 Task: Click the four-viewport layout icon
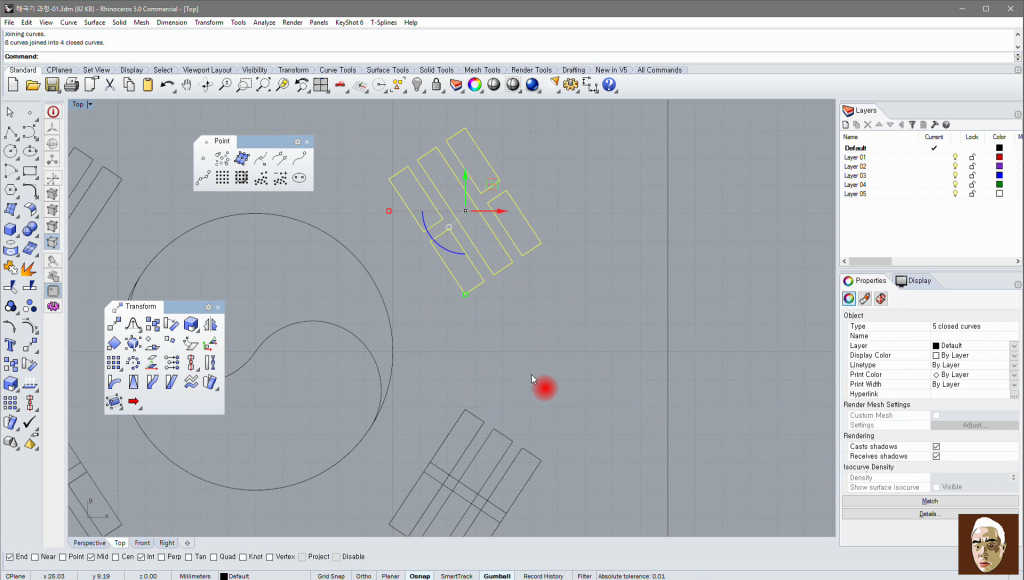click(321, 85)
